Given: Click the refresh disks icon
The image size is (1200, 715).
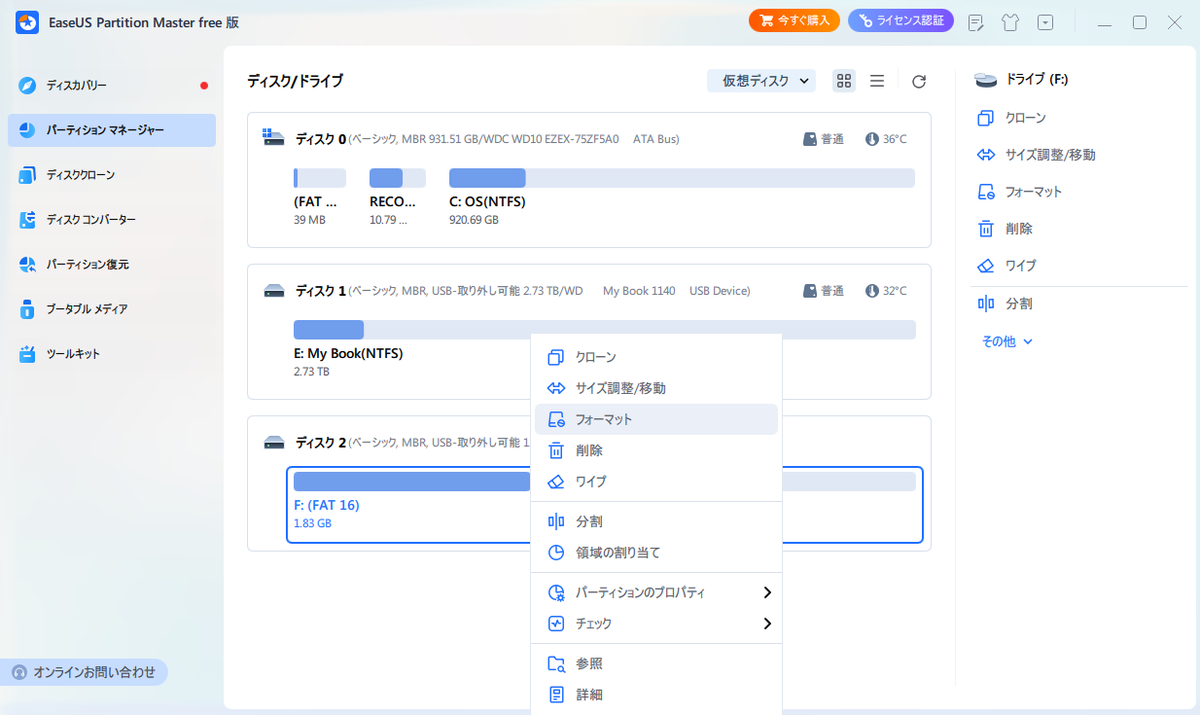Looking at the screenshot, I should point(919,81).
